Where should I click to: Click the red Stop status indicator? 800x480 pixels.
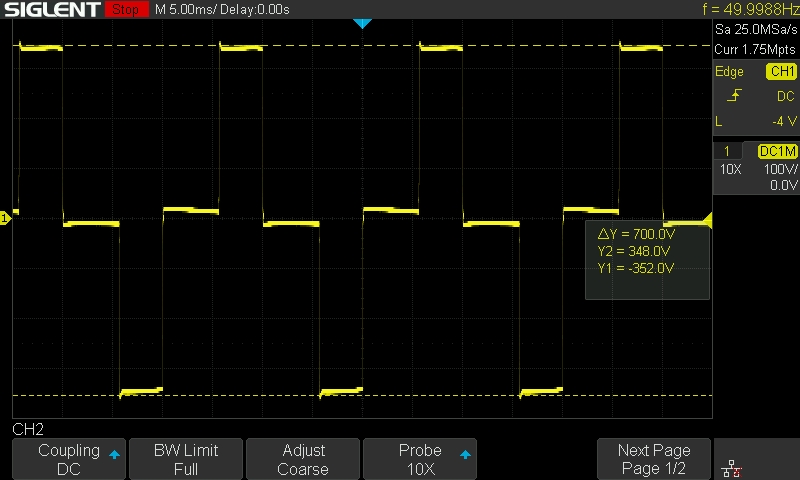tap(126, 9)
